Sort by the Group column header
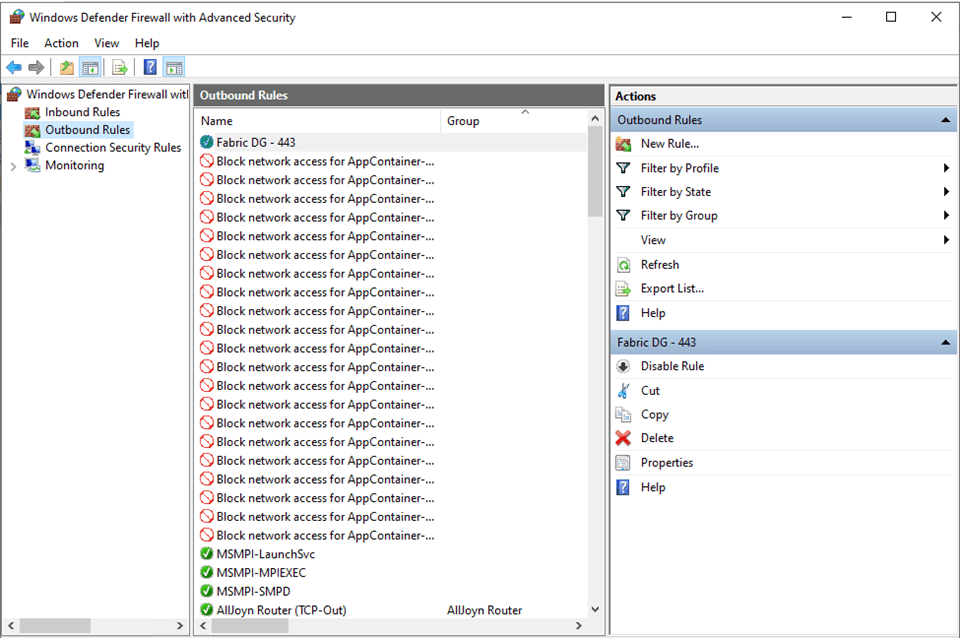This screenshot has width=960, height=638. 513,121
